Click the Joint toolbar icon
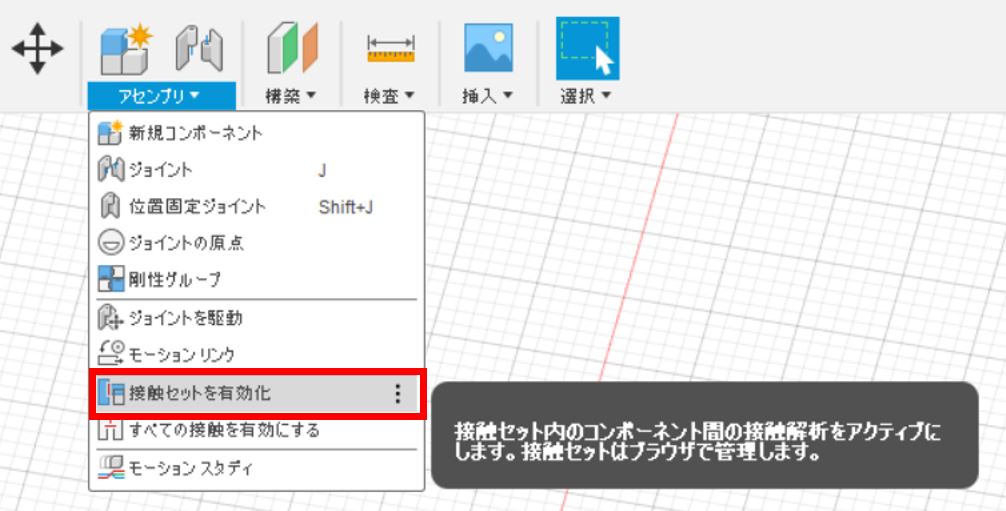This screenshot has width=1006, height=511. click(199, 48)
